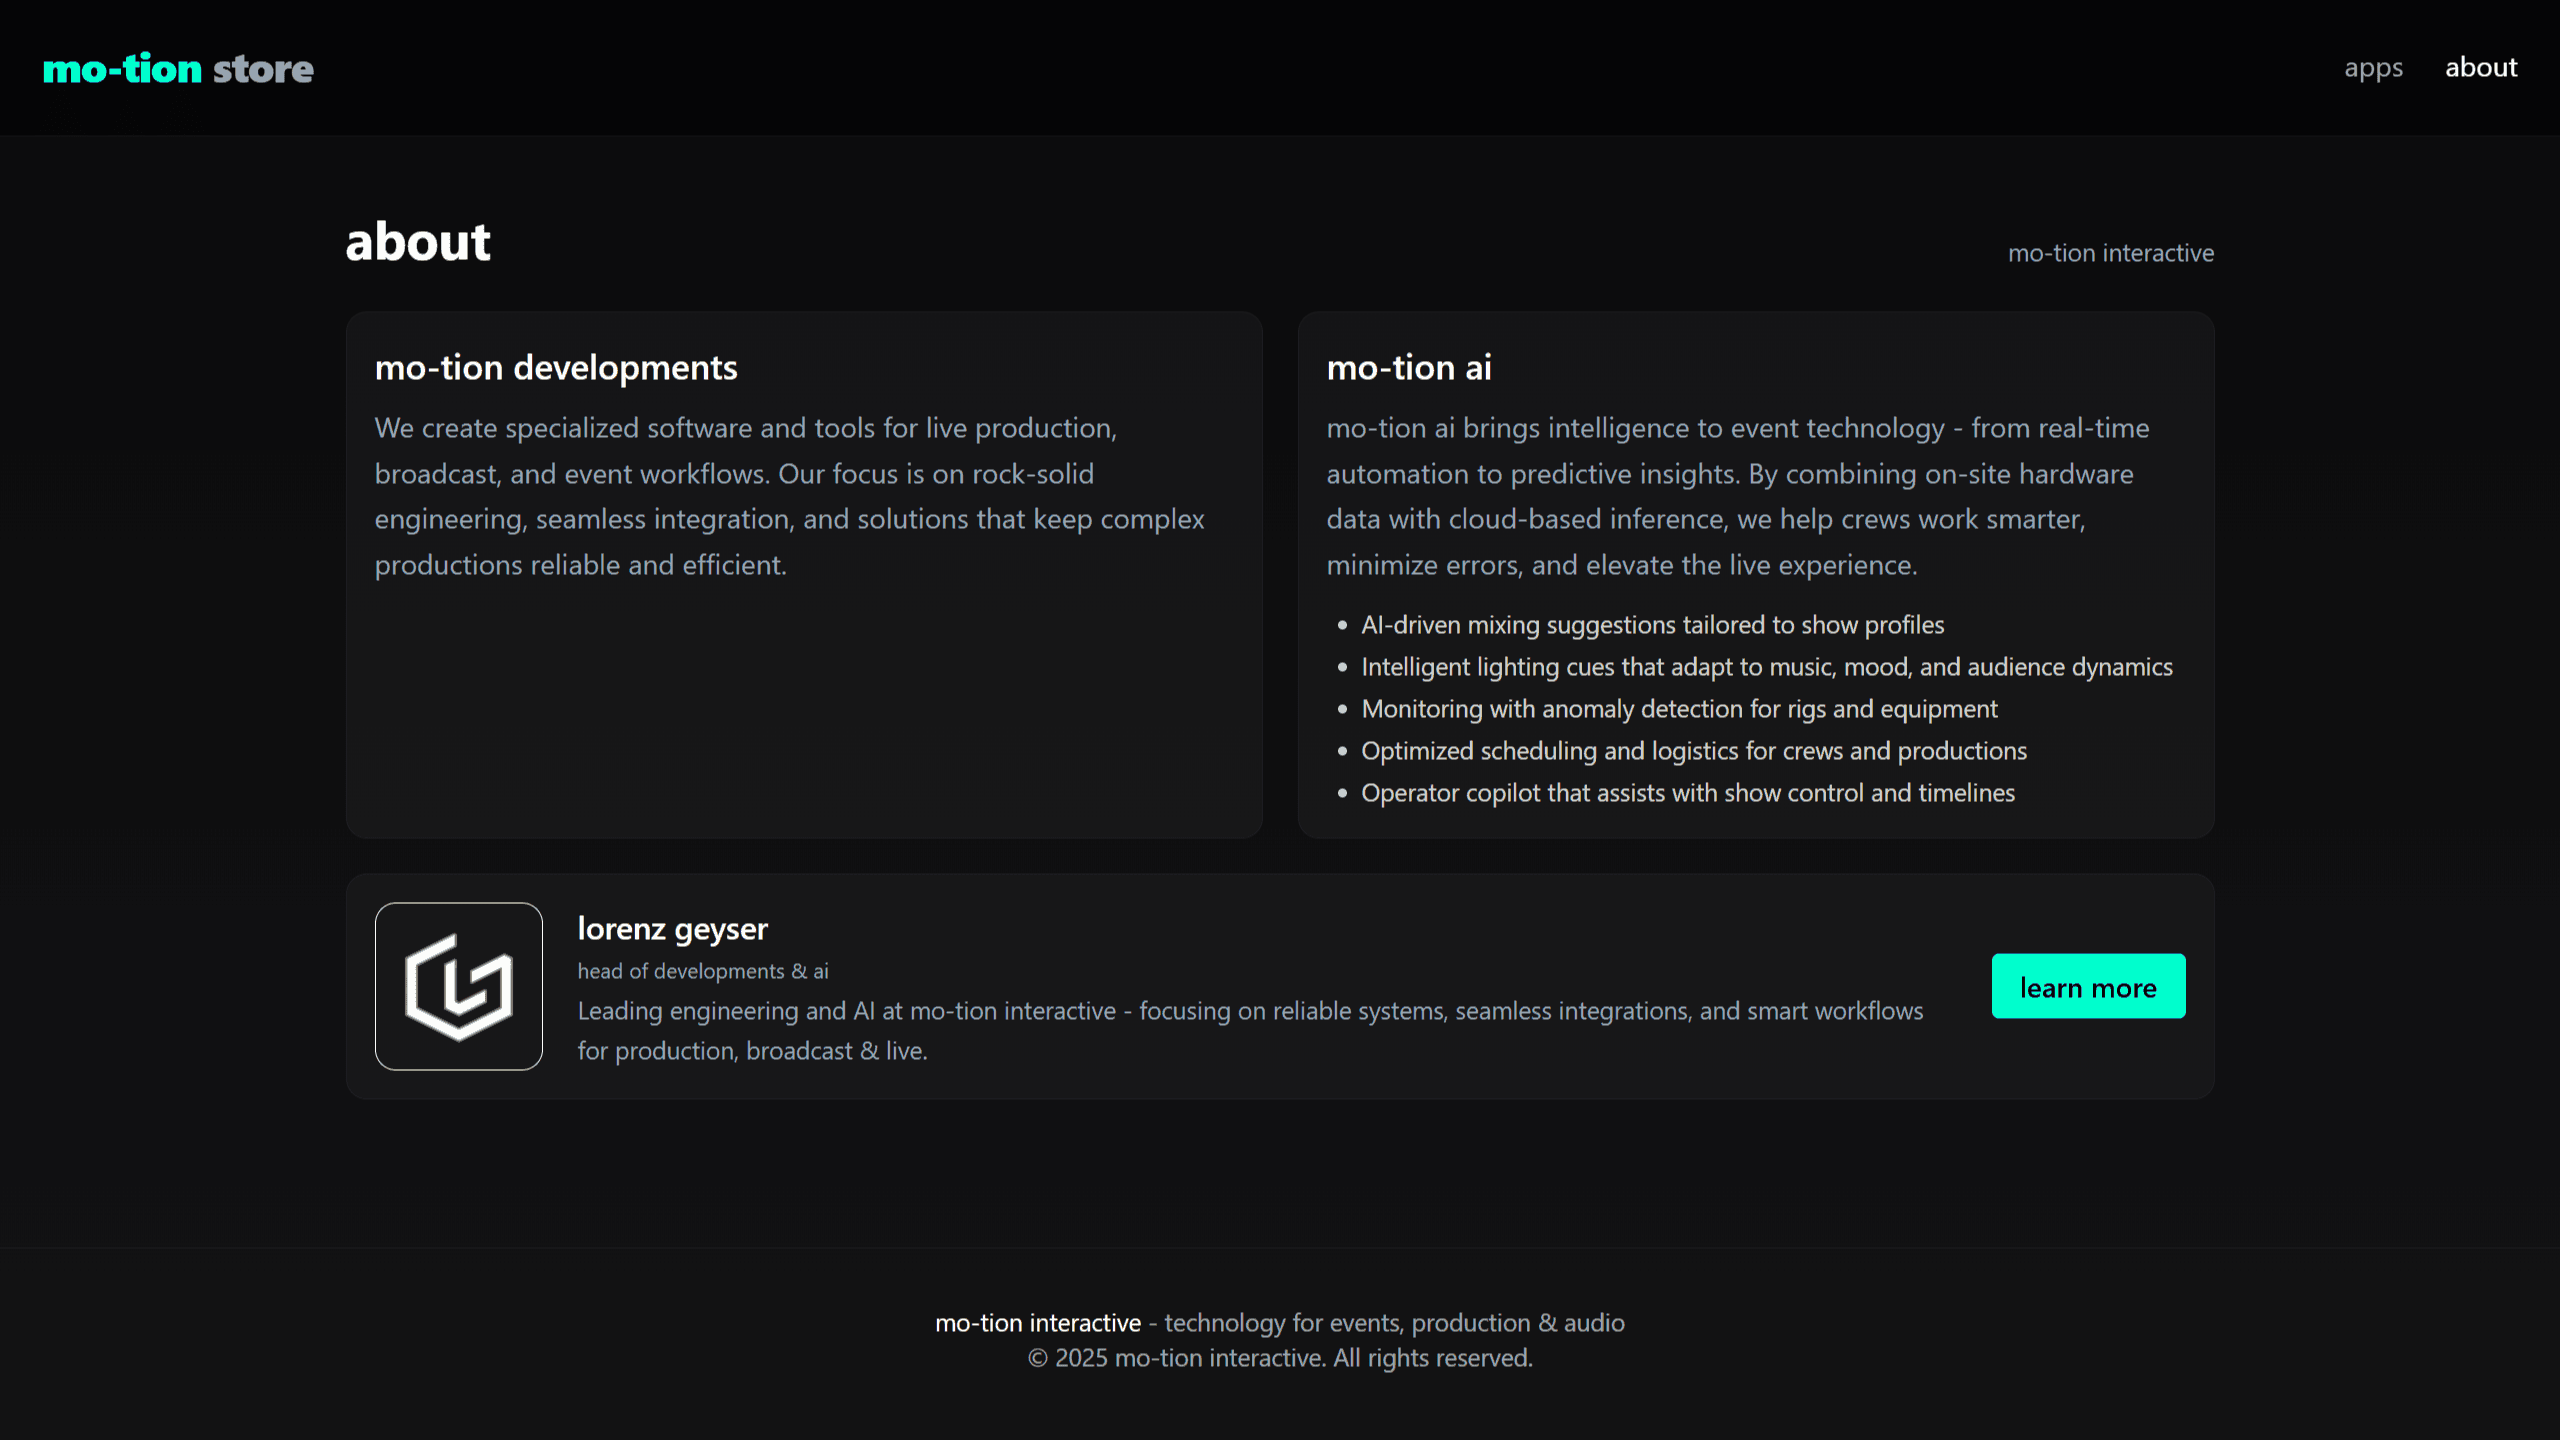
Task: Click the Optimized scheduling and logistics bullet
Action: click(x=1694, y=751)
